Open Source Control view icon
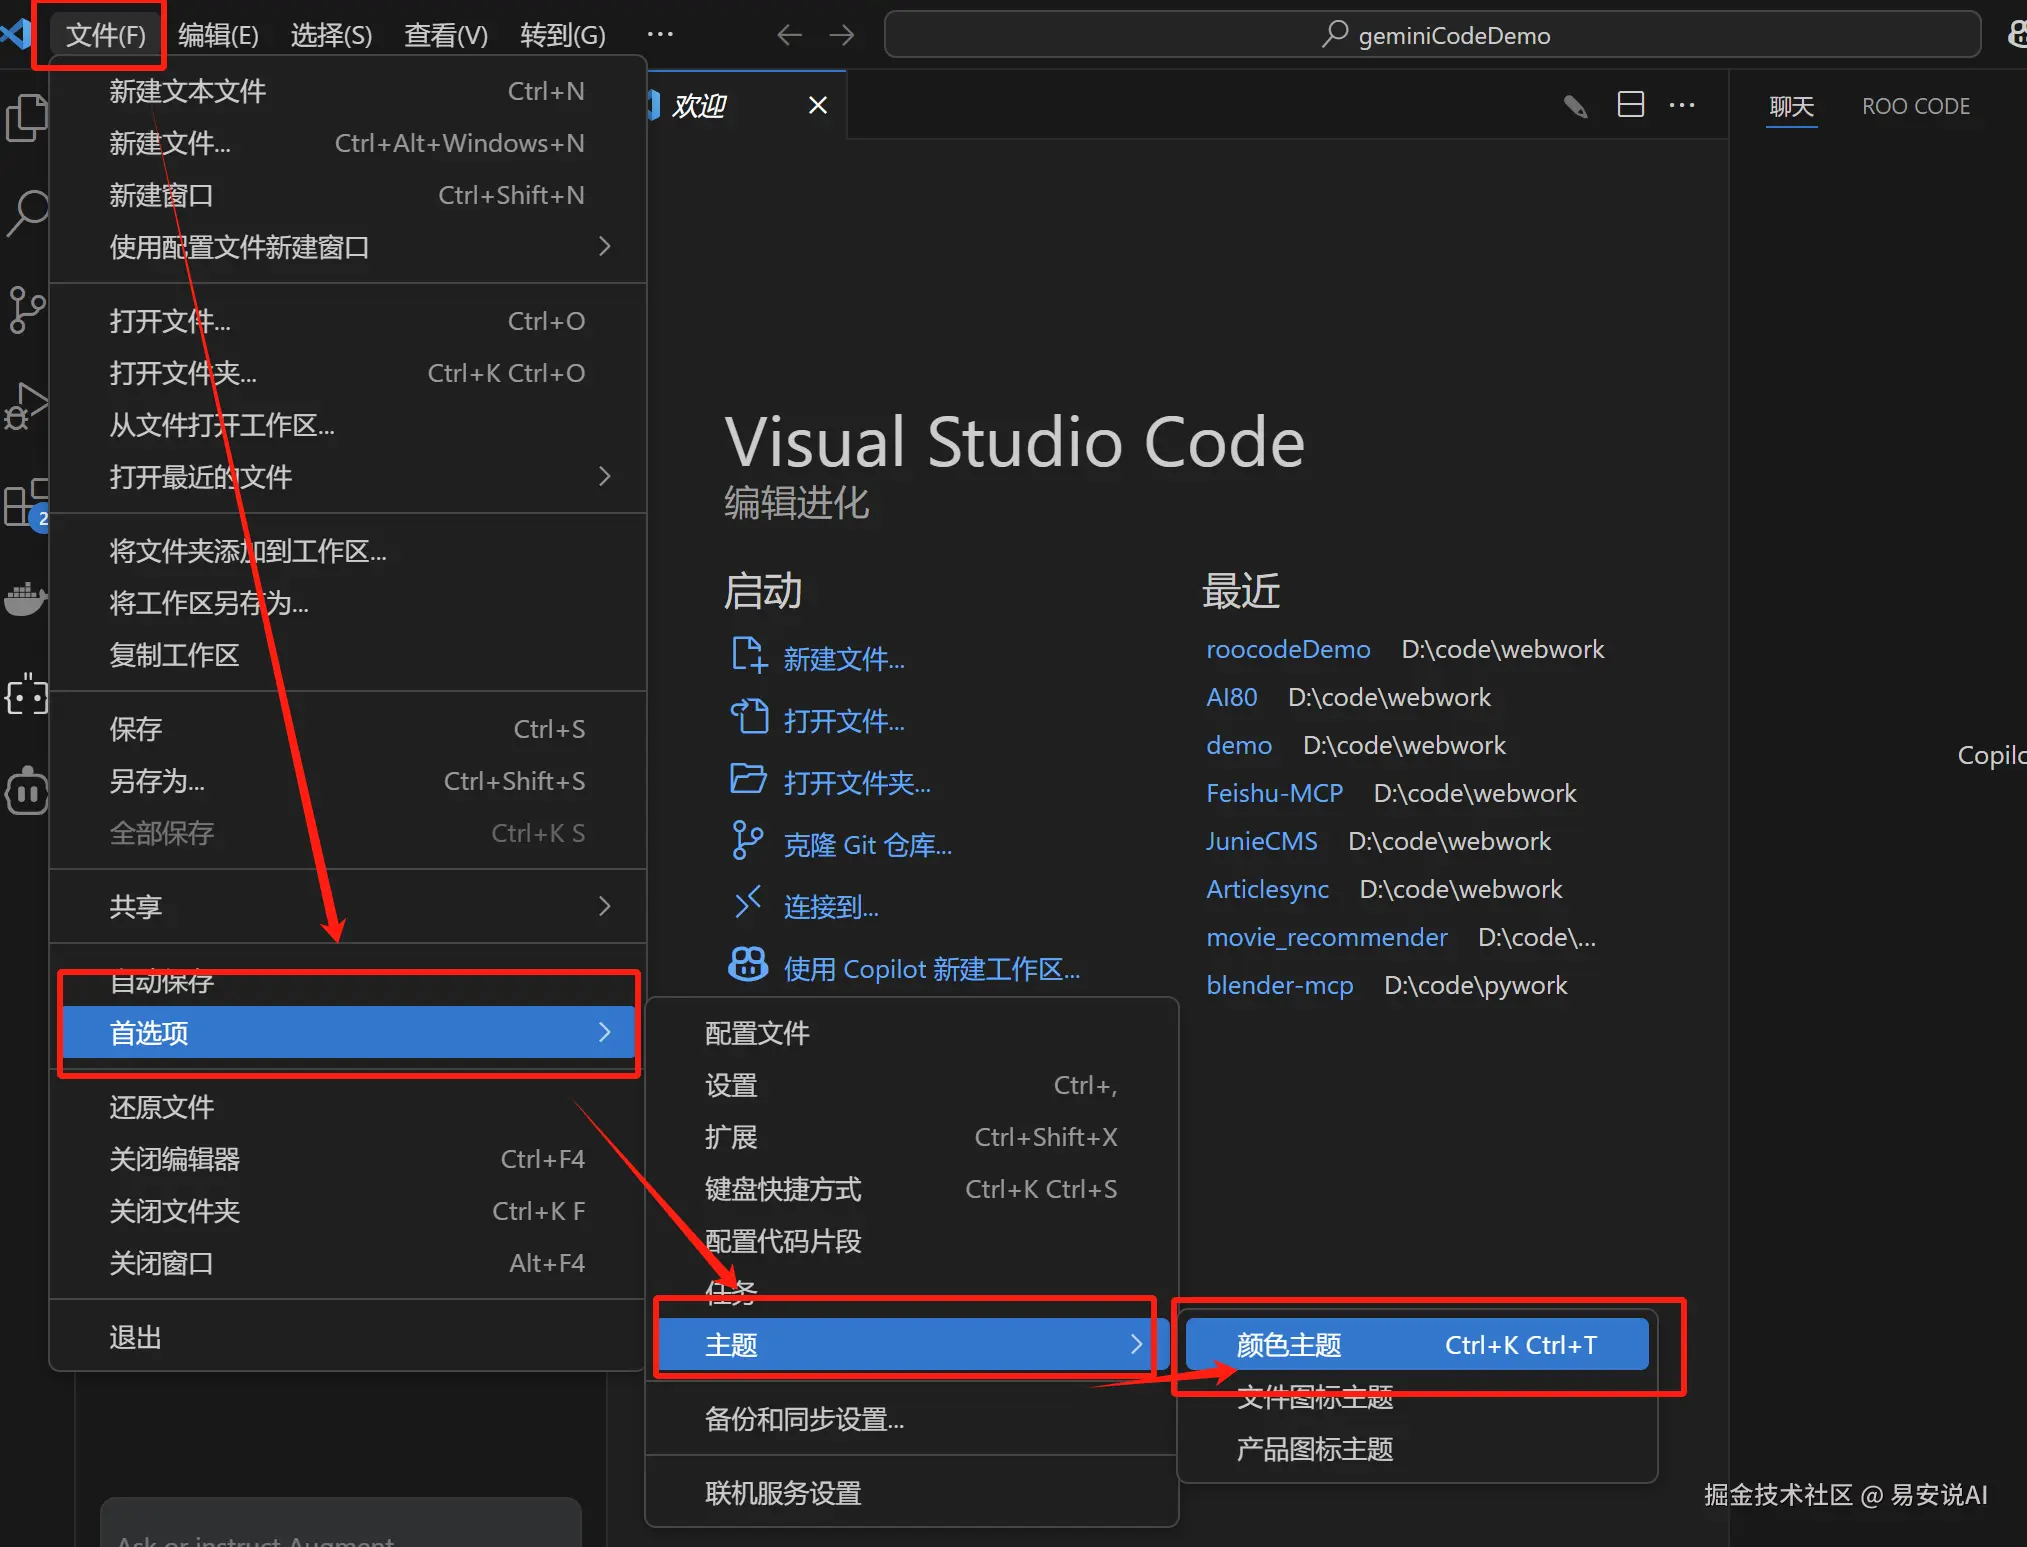The width and height of the screenshot is (2027, 1547). coord(26,309)
